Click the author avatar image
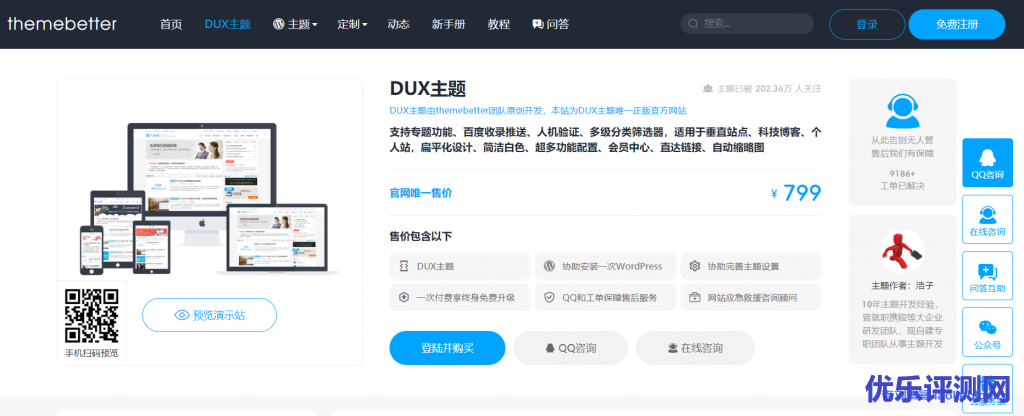 coord(903,251)
